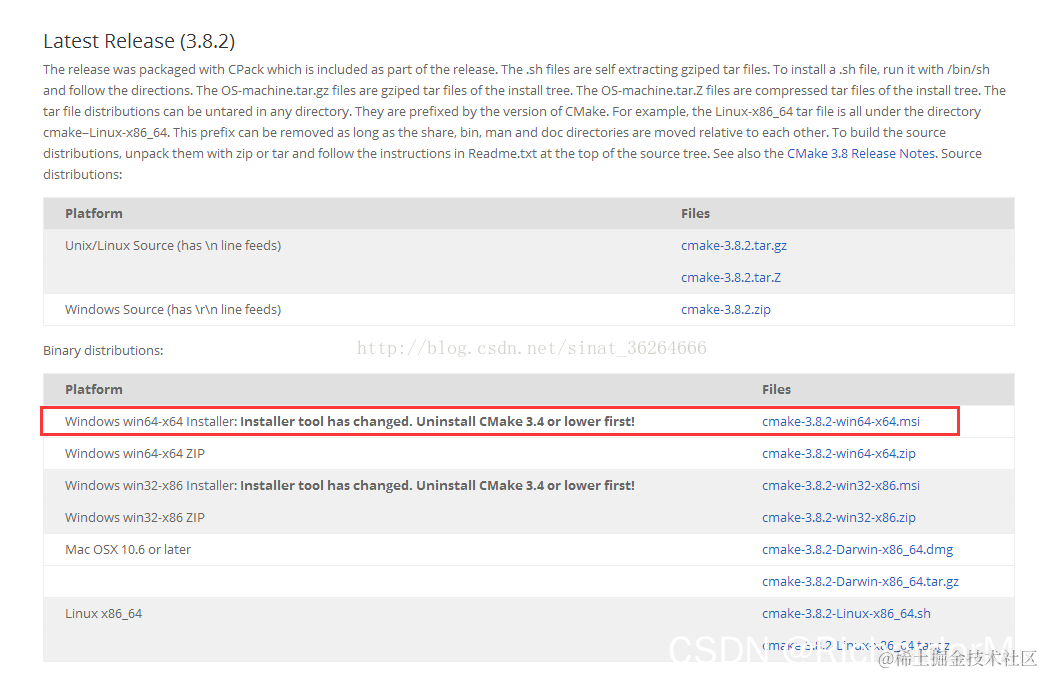This screenshot has height=675, width=1044.
Task: Download cmake-3.8.2.zip Windows source
Action: 726,310
